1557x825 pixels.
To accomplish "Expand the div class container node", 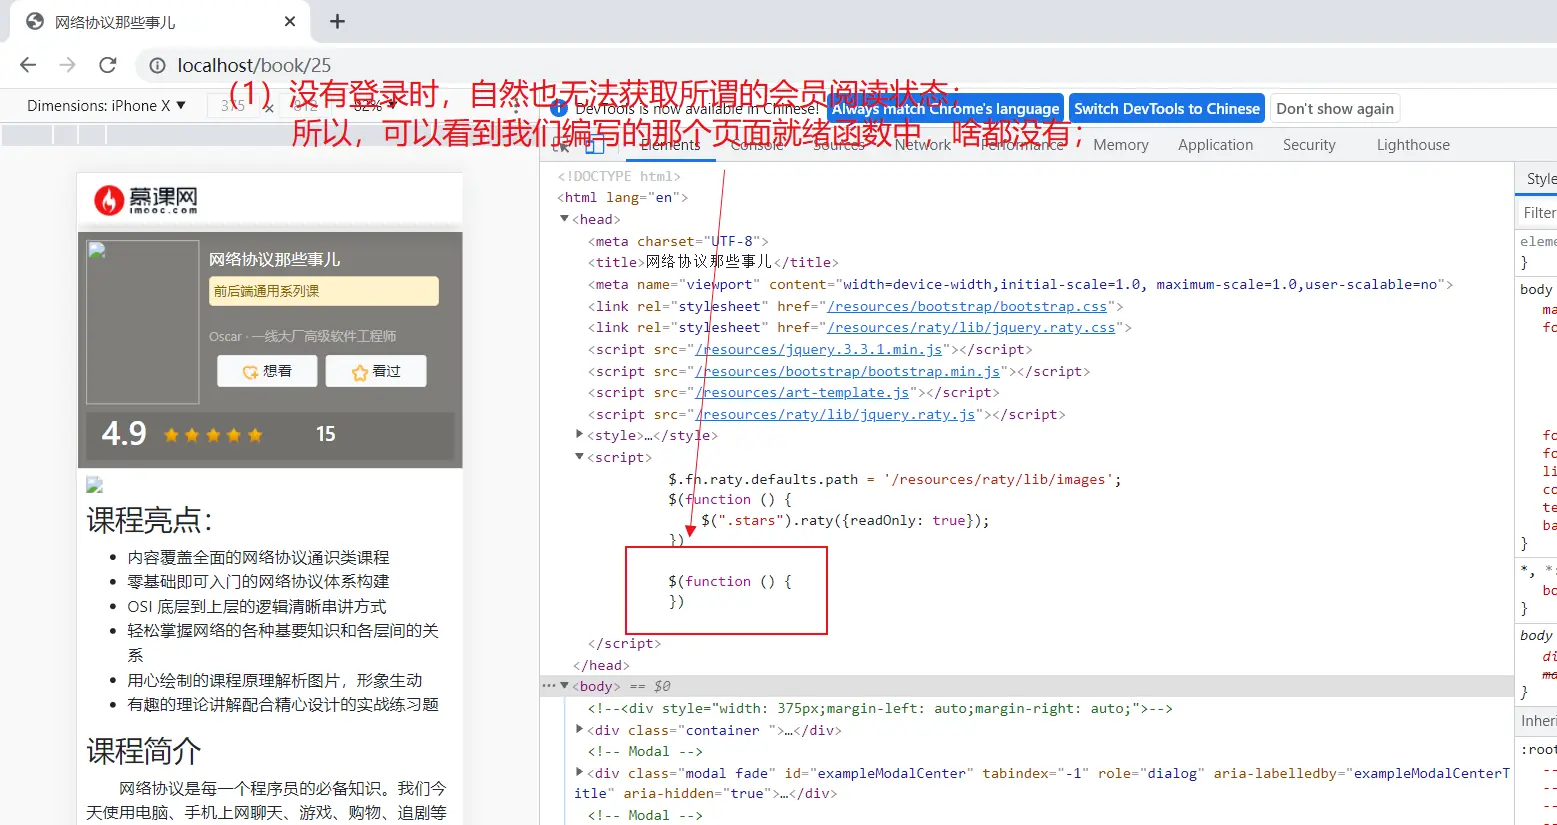I will (579, 730).
